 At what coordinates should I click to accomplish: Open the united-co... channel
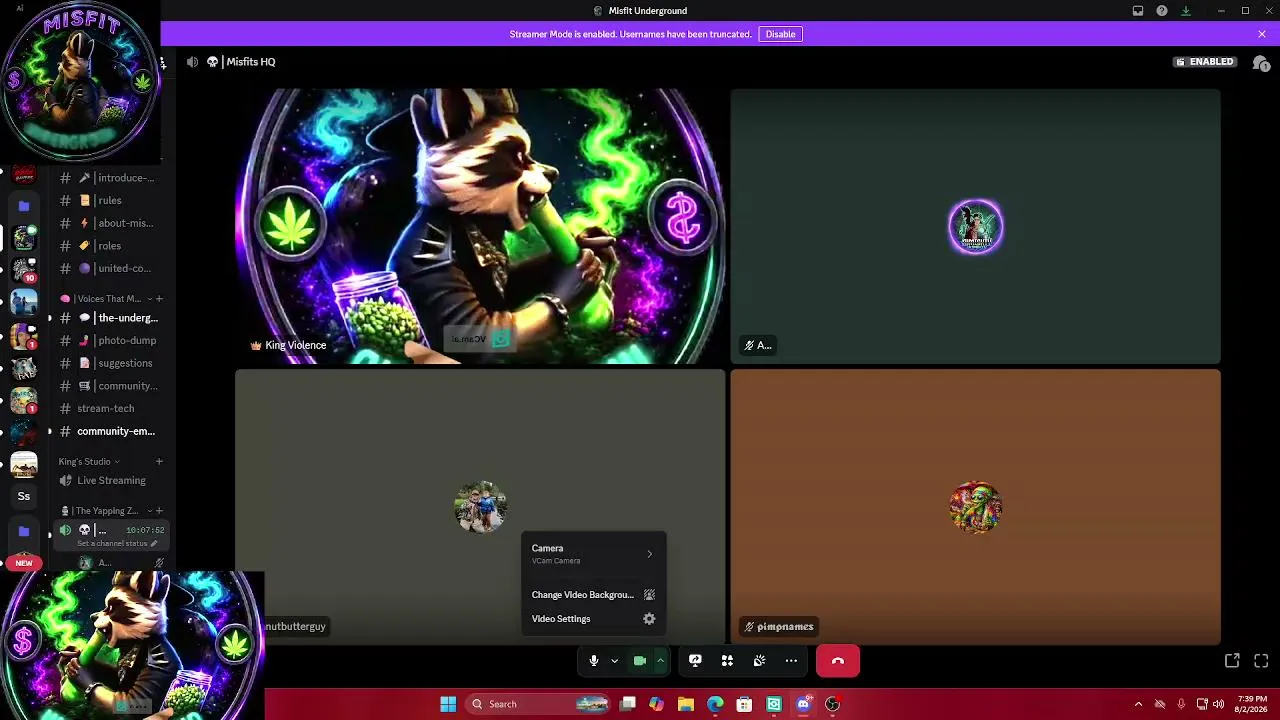(110, 268)
